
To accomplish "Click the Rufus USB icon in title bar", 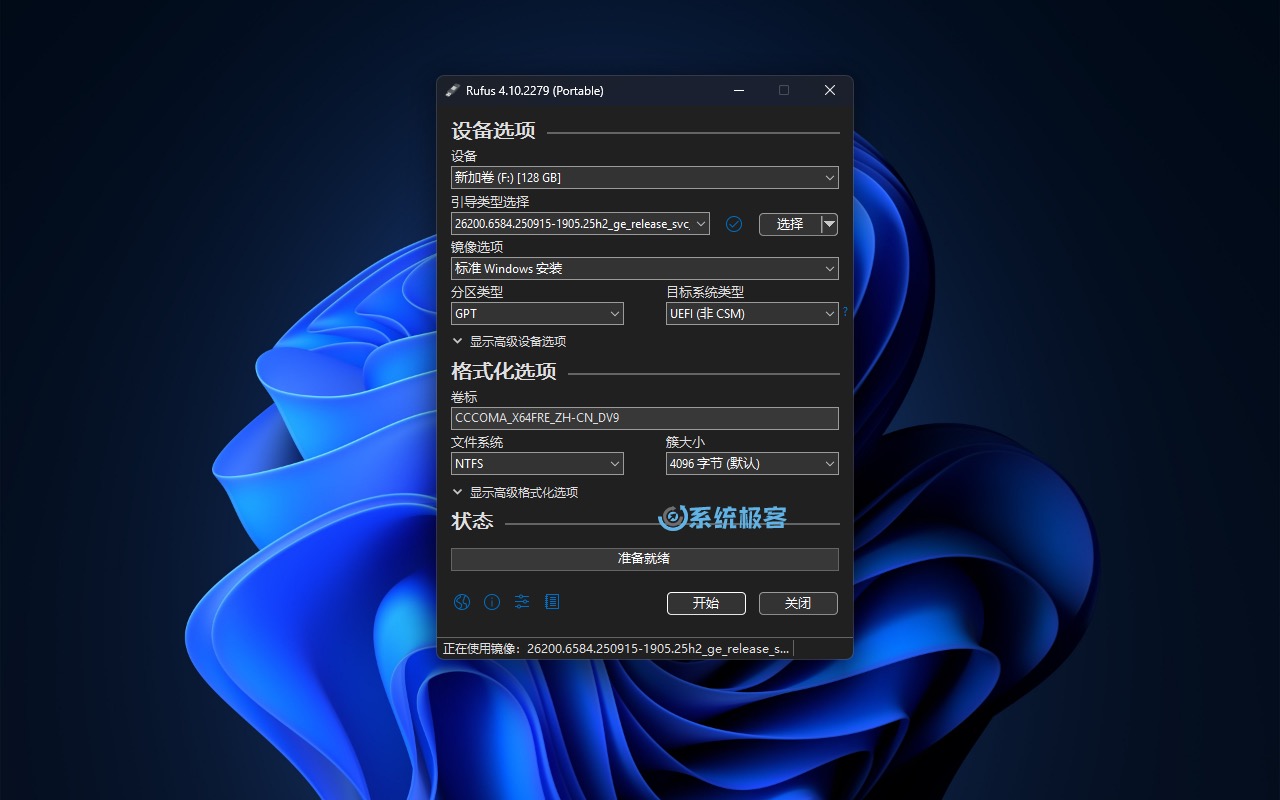I will pyautogui.click(x=453, y=90).
